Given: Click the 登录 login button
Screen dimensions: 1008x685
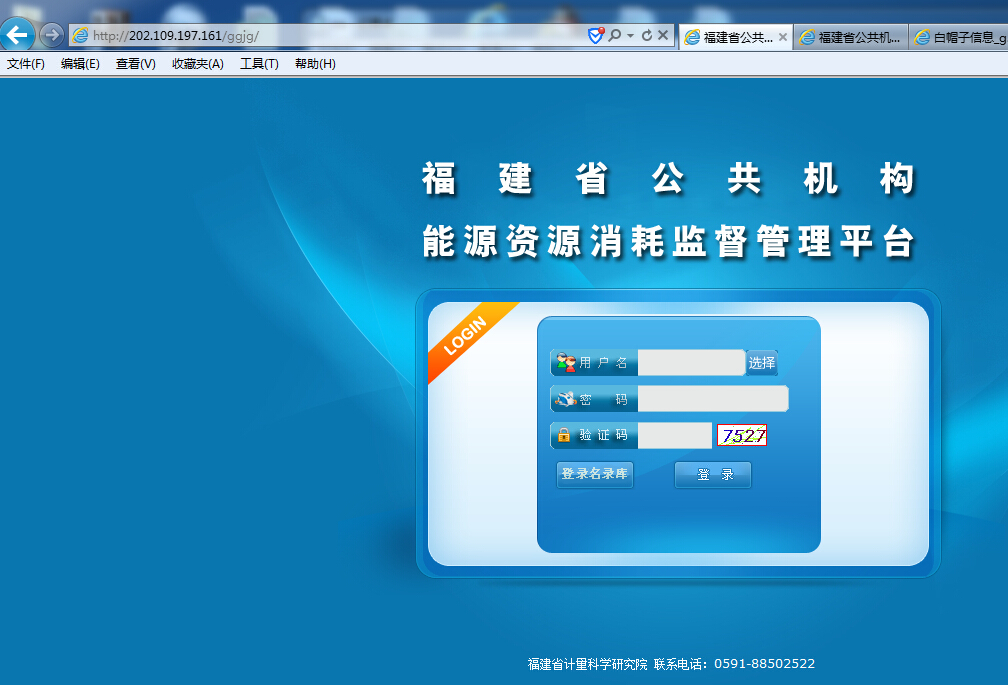Looking at the screenshot, I should [713, 475].
